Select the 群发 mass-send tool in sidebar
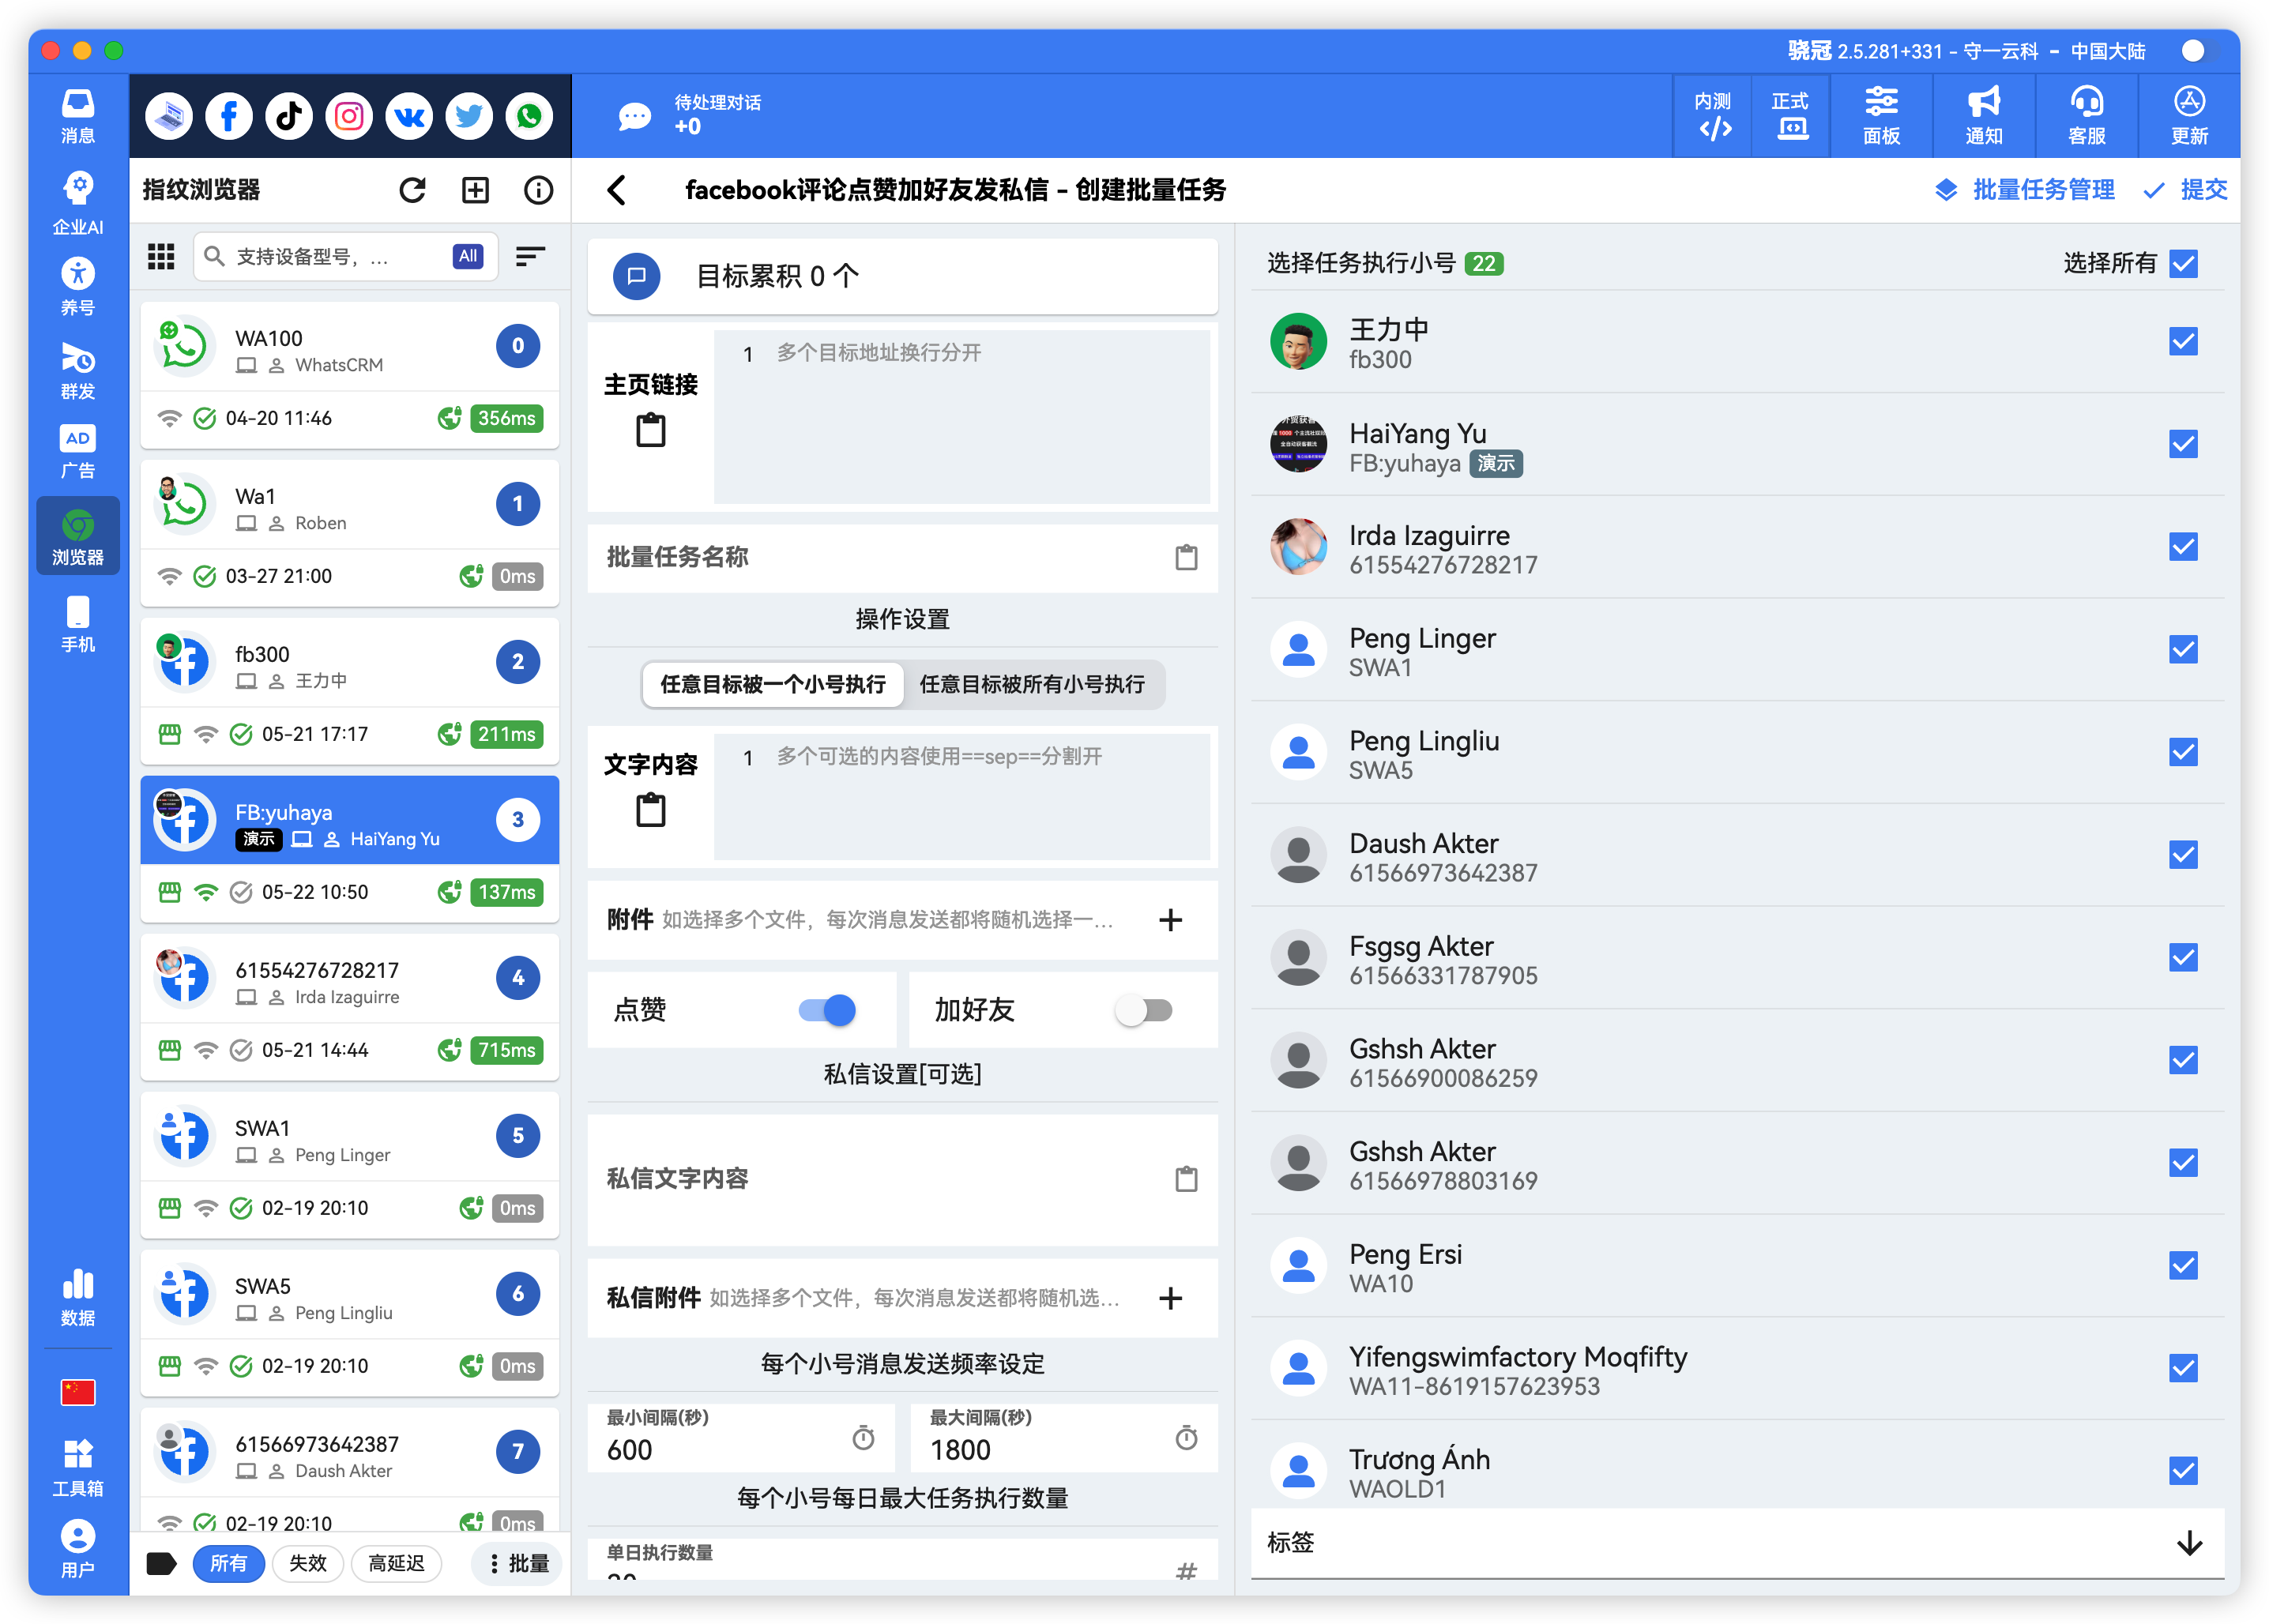2269x1624 pixels. [x=77, y=371]
